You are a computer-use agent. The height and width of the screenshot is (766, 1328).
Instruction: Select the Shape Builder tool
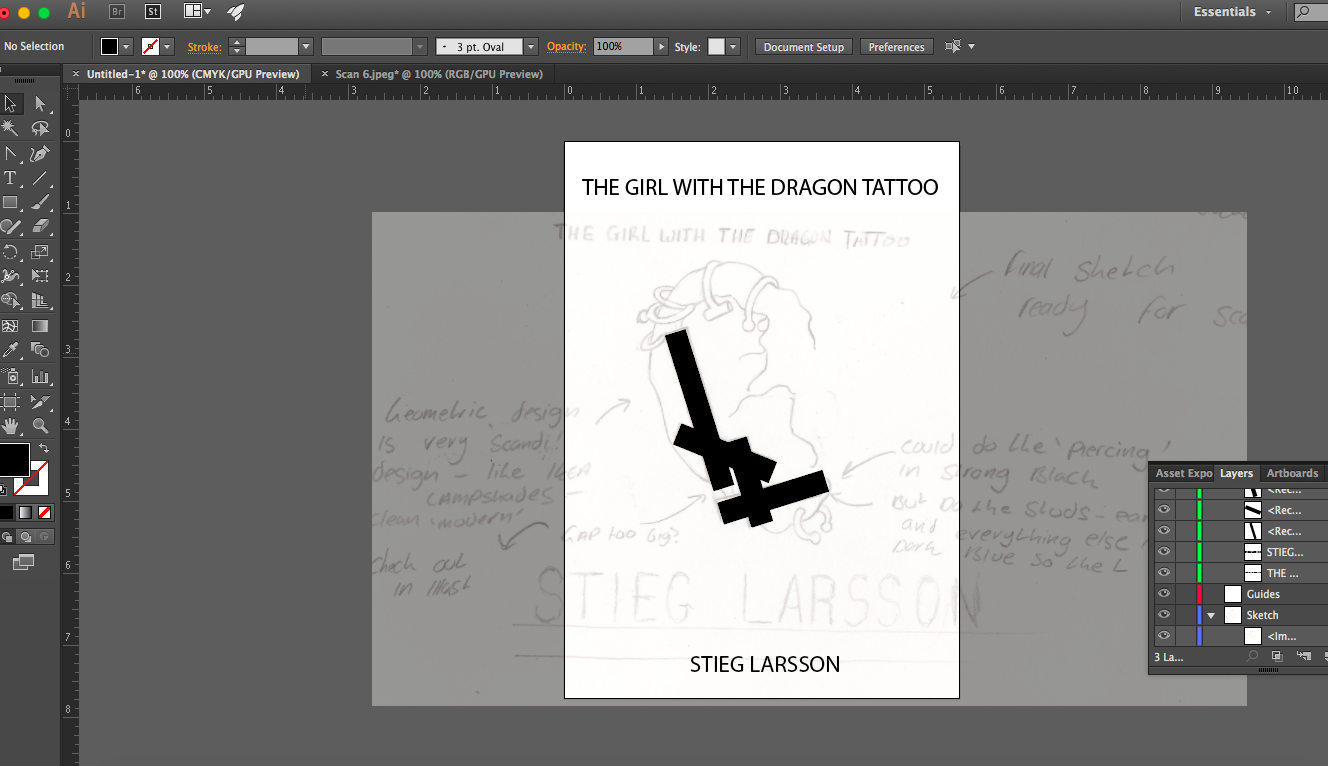(11, 300)
